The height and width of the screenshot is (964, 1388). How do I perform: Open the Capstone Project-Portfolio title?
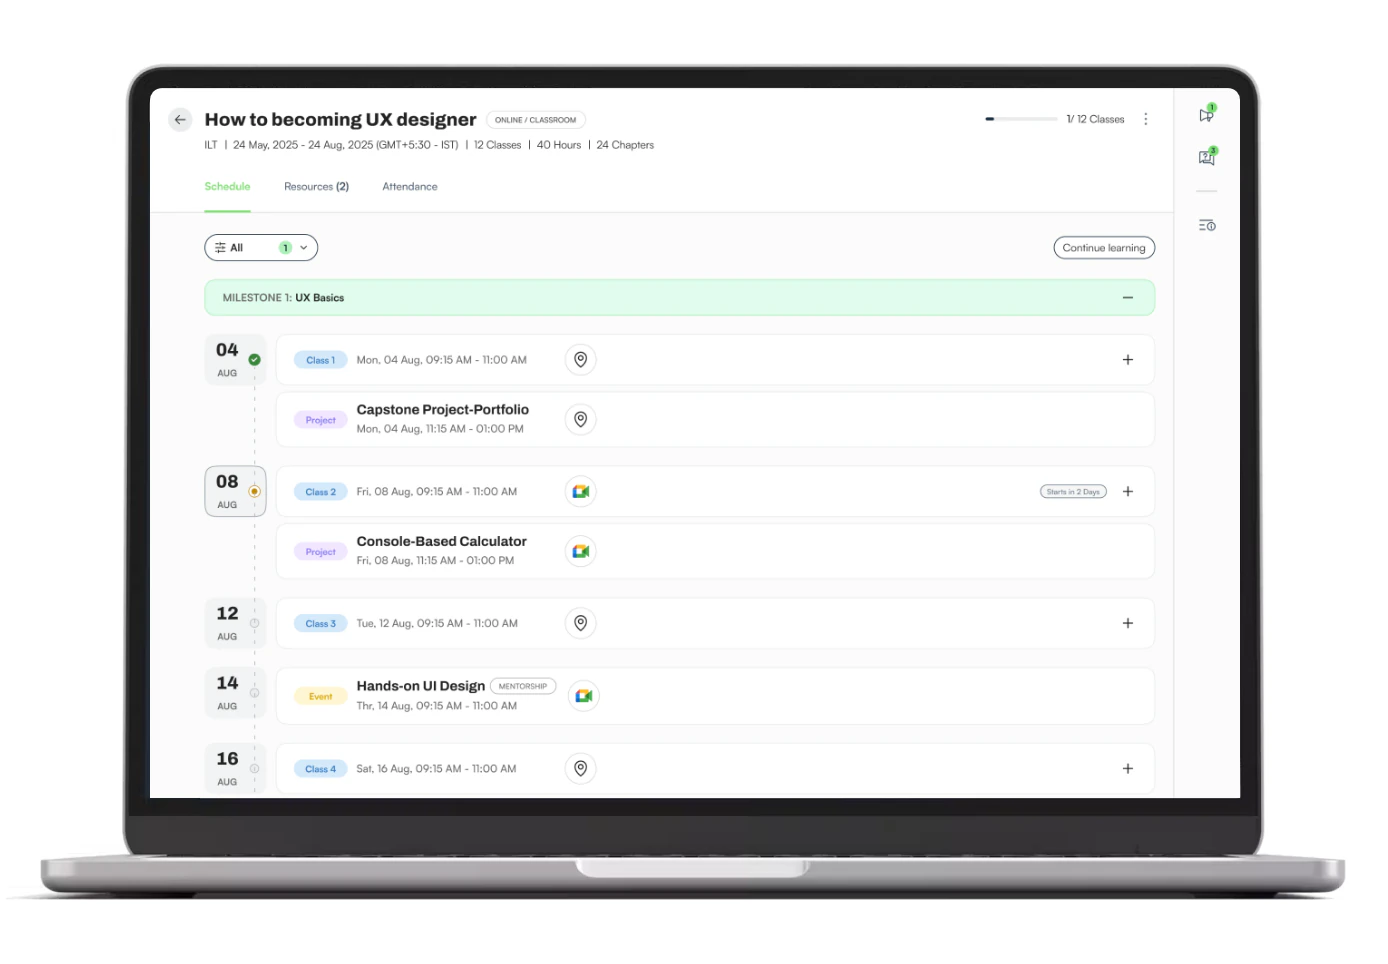(x=443, y=410)
